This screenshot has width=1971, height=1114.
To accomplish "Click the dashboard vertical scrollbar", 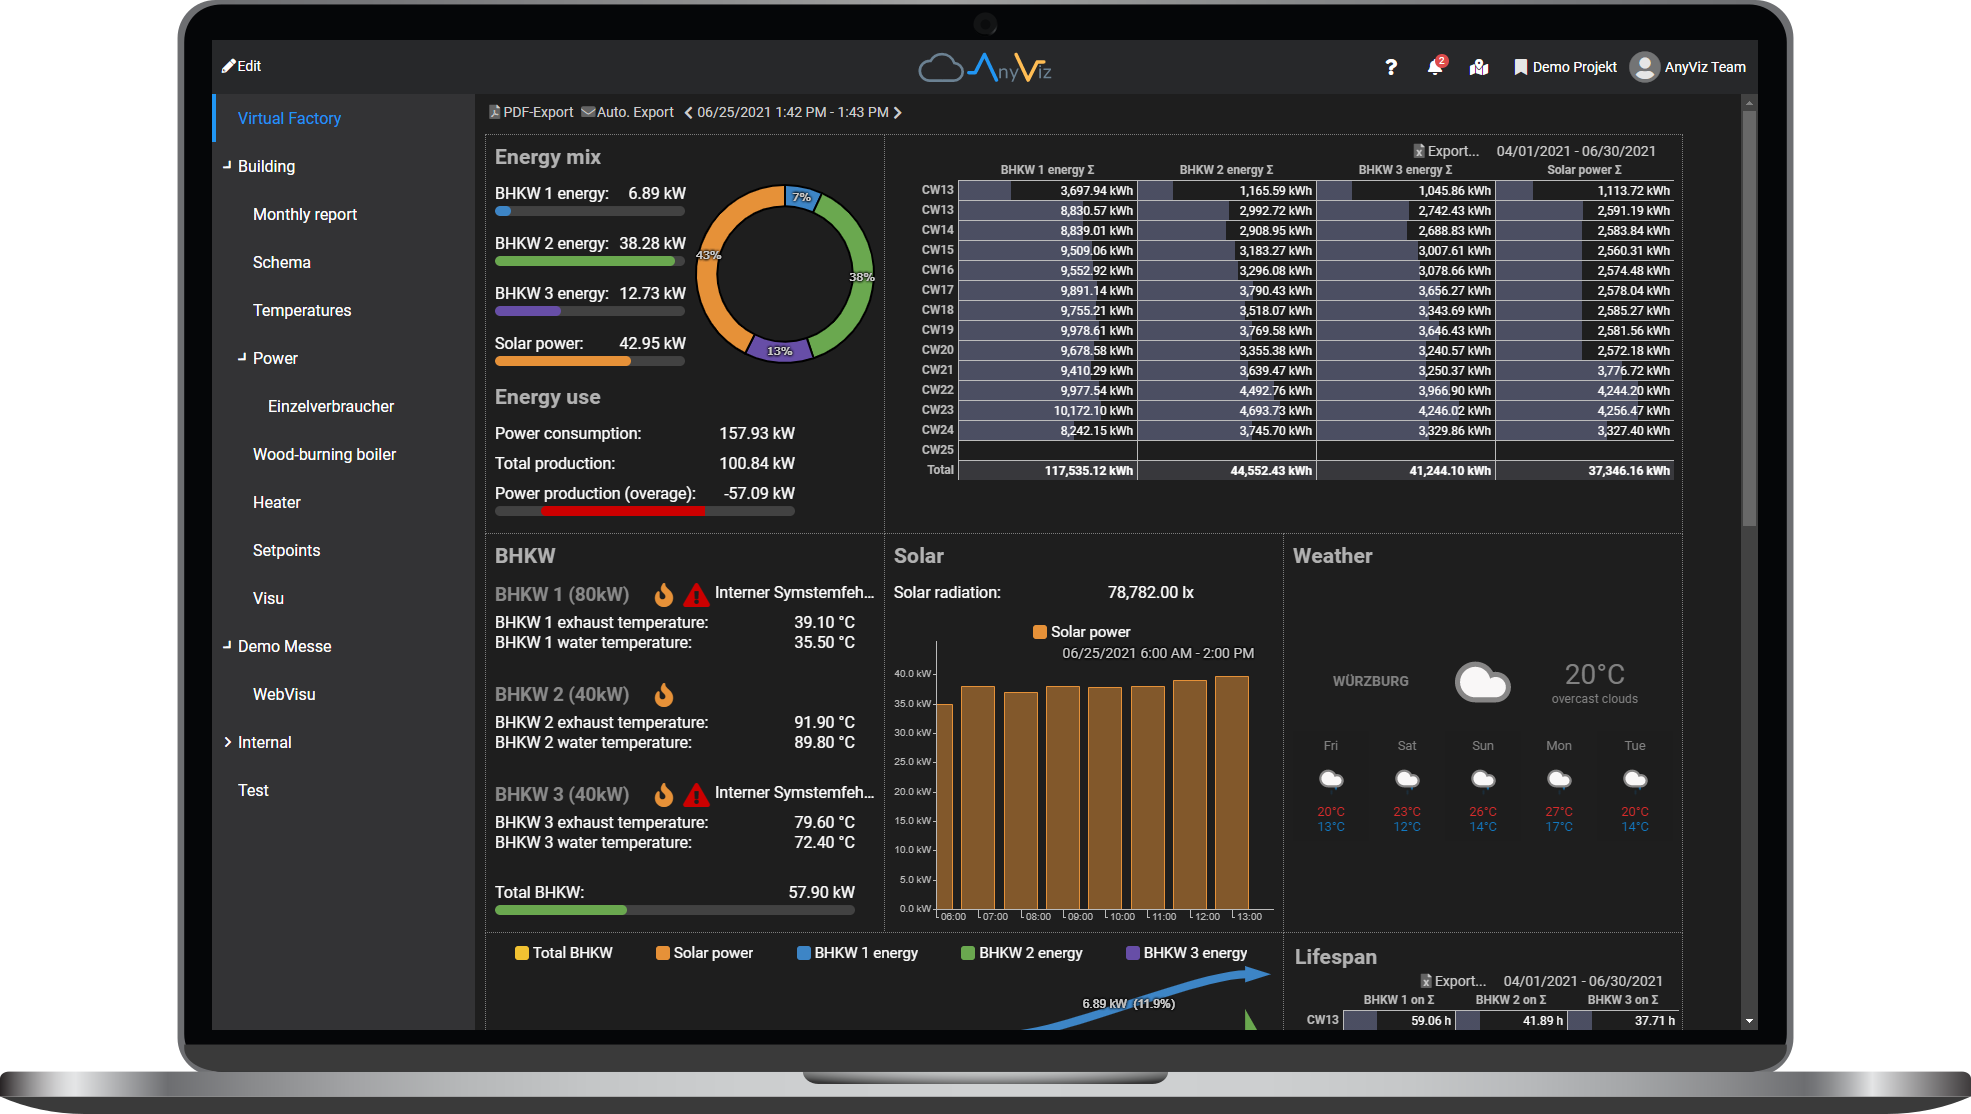I will pyautogui.click(x=1748, y=320).
